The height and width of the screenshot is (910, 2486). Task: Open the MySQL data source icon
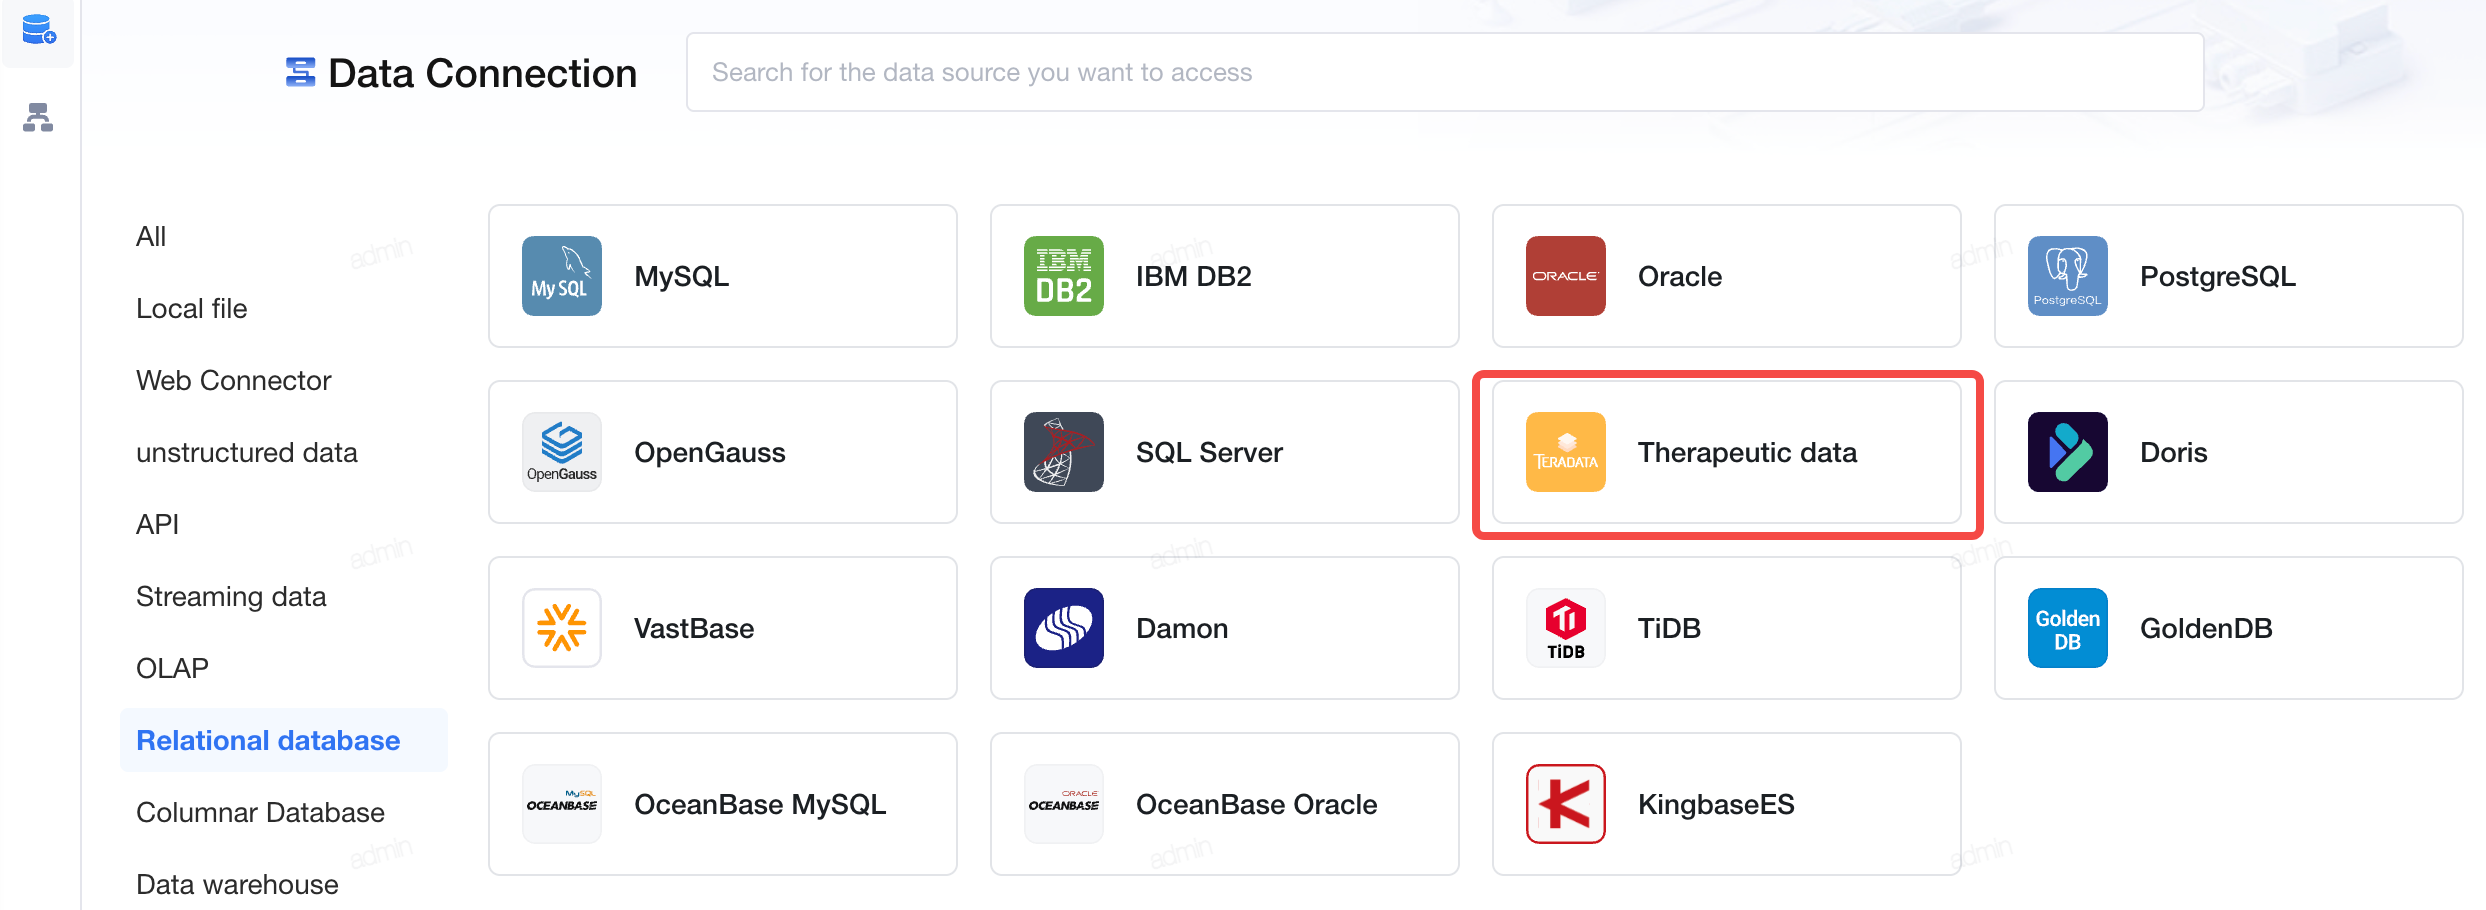tap(562, 276)
